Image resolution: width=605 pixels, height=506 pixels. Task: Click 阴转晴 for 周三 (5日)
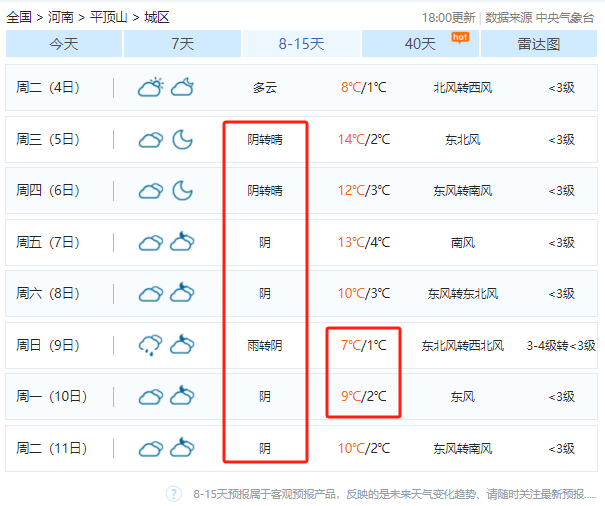[265, 140]
